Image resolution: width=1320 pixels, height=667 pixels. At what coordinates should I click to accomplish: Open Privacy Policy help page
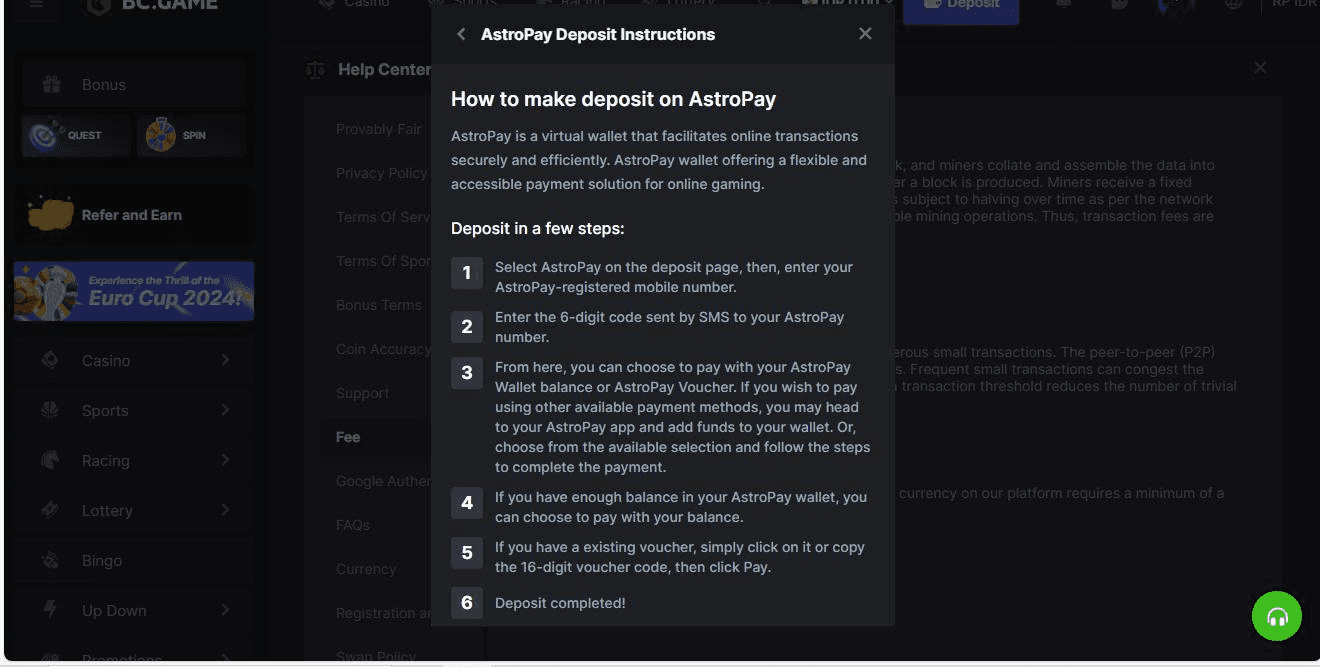[381, 173]
